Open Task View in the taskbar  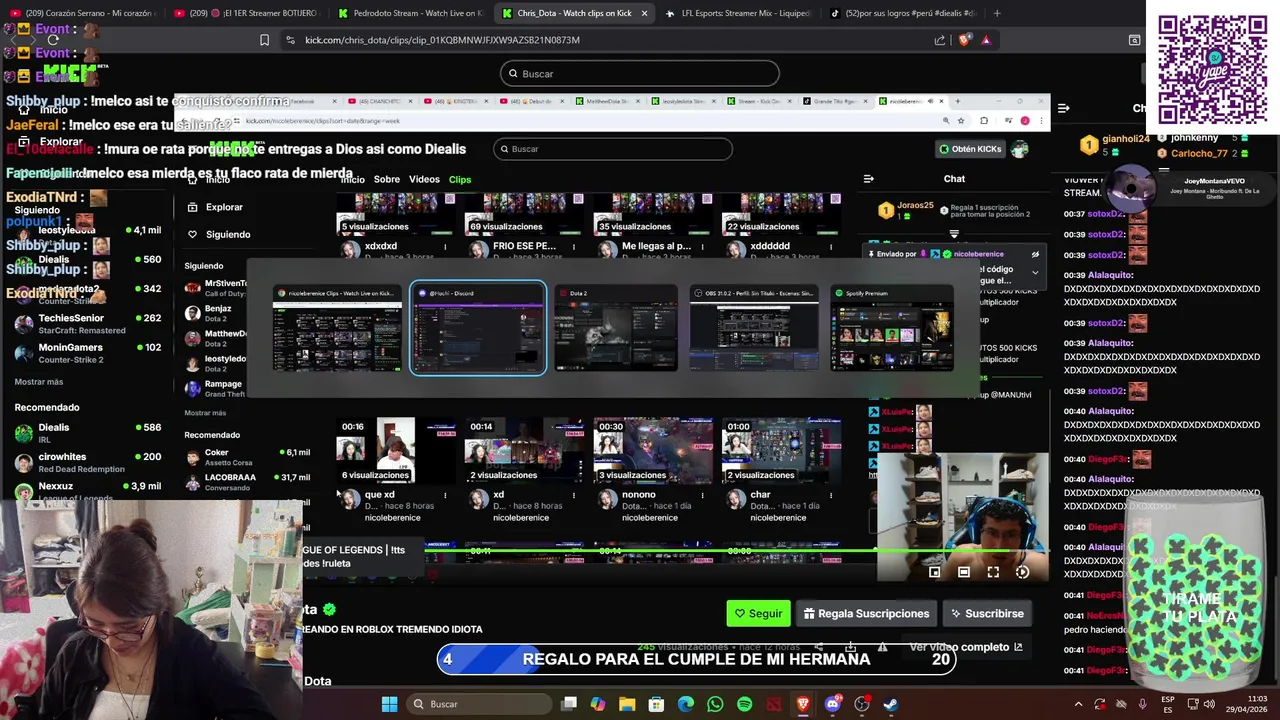click(569, 704)
